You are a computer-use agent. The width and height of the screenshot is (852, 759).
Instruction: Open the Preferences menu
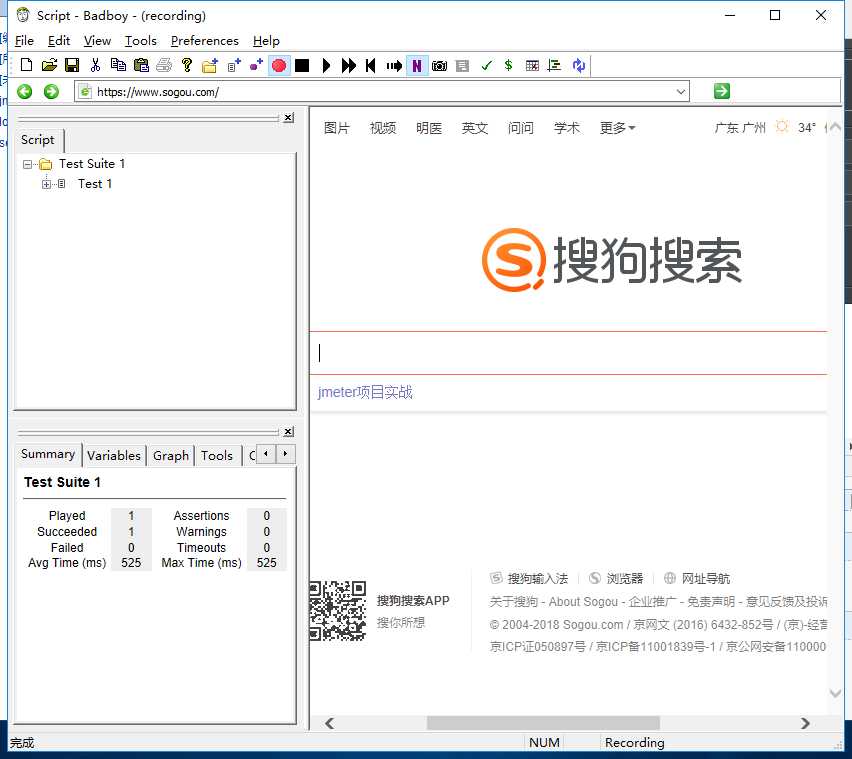click(x=204, y=41)
